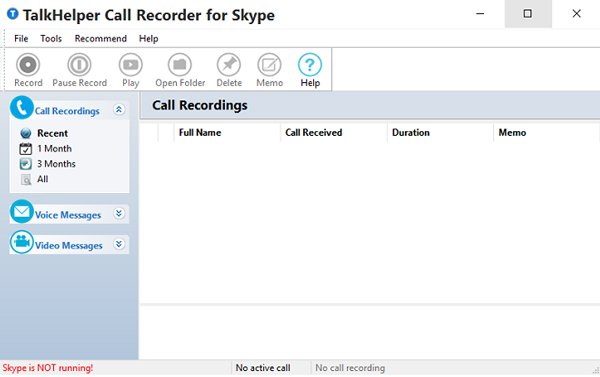
Task: Click the Call Recordings phone icon
Action: [x=22, y=108]
